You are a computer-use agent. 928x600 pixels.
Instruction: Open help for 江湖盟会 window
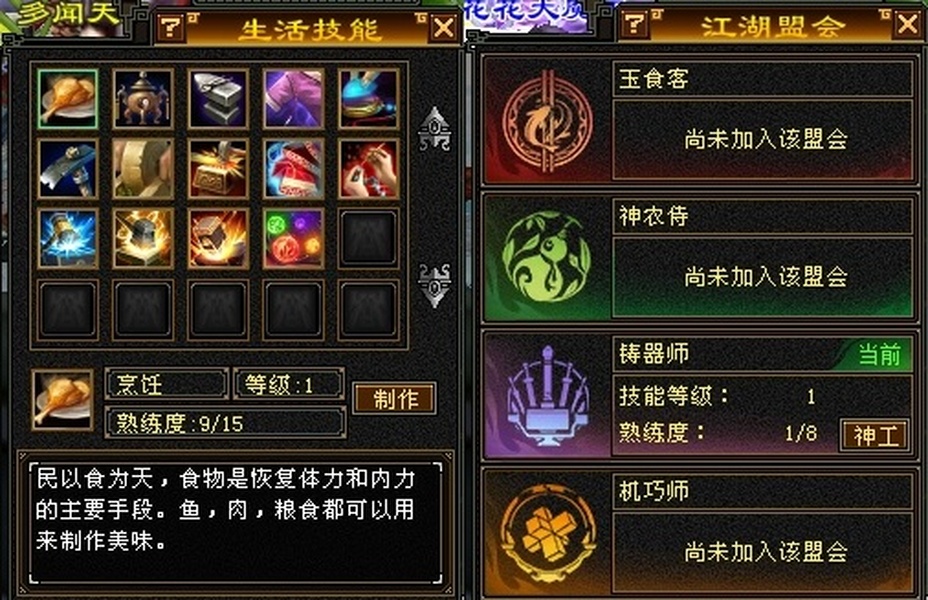(x=634, y=24)
